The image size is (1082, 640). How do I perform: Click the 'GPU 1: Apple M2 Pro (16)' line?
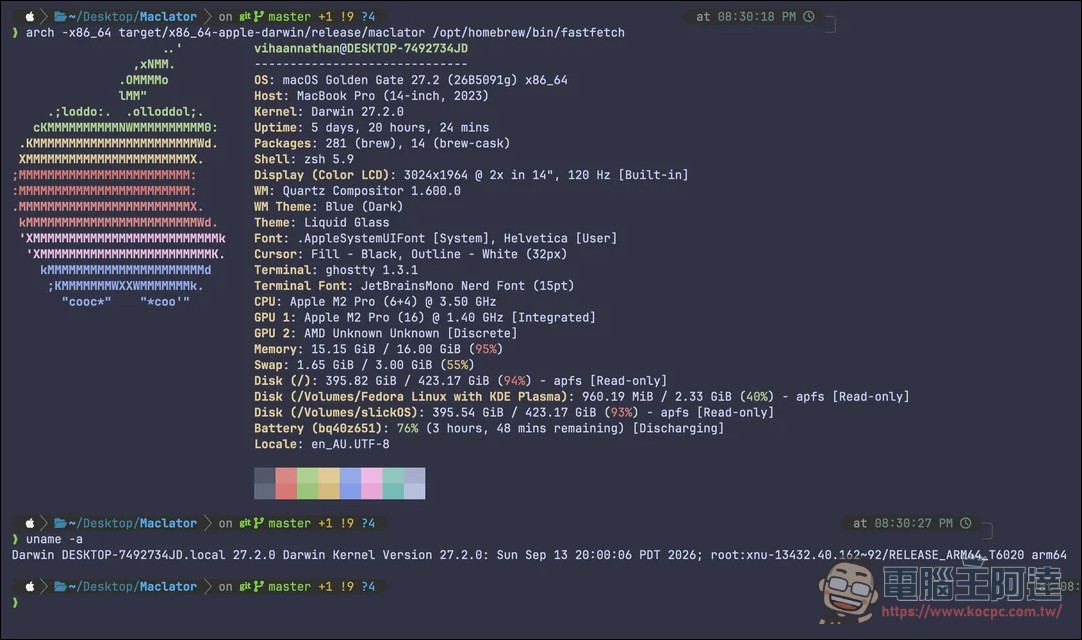tap(425, 318)
